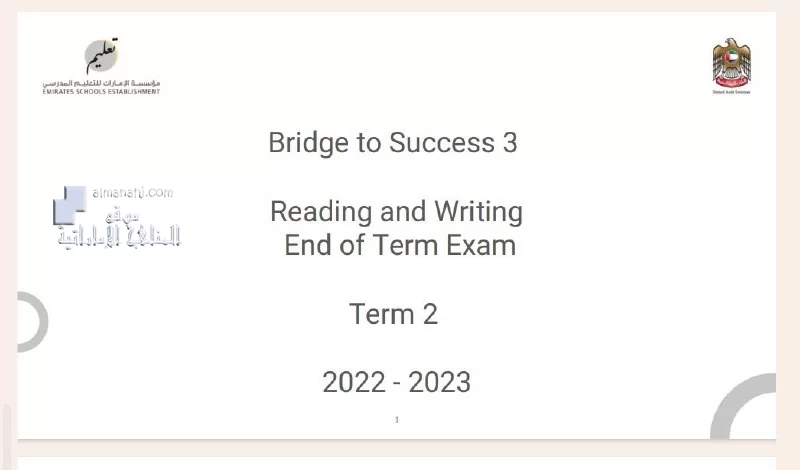Viewport: 800px width, 470px height.
Task: Click the gray arc decoration at bottom right
Action: (x=743, y=406)
